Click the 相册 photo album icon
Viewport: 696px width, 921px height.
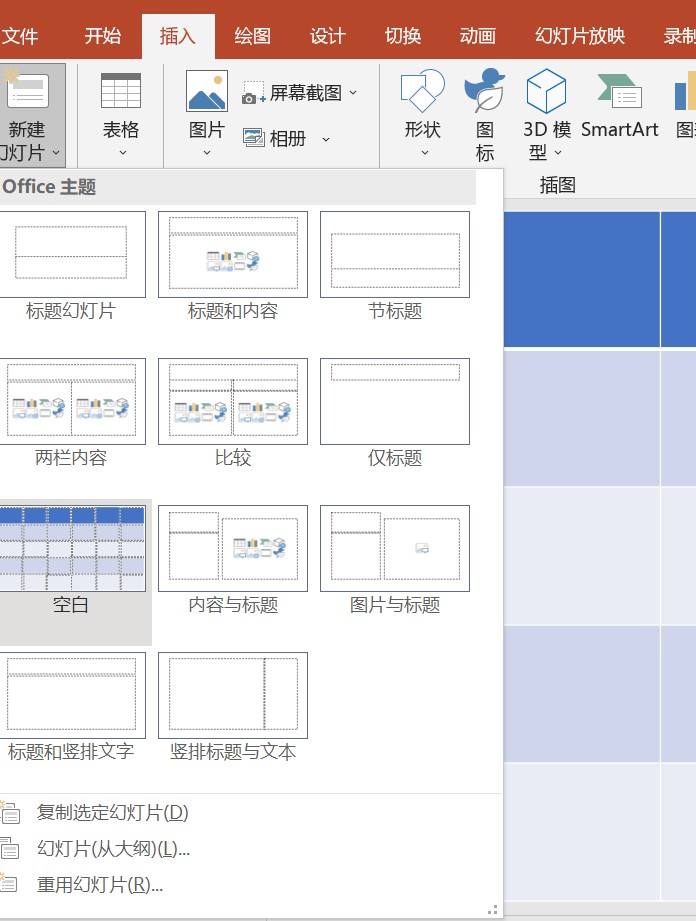(x=254, y=138)
